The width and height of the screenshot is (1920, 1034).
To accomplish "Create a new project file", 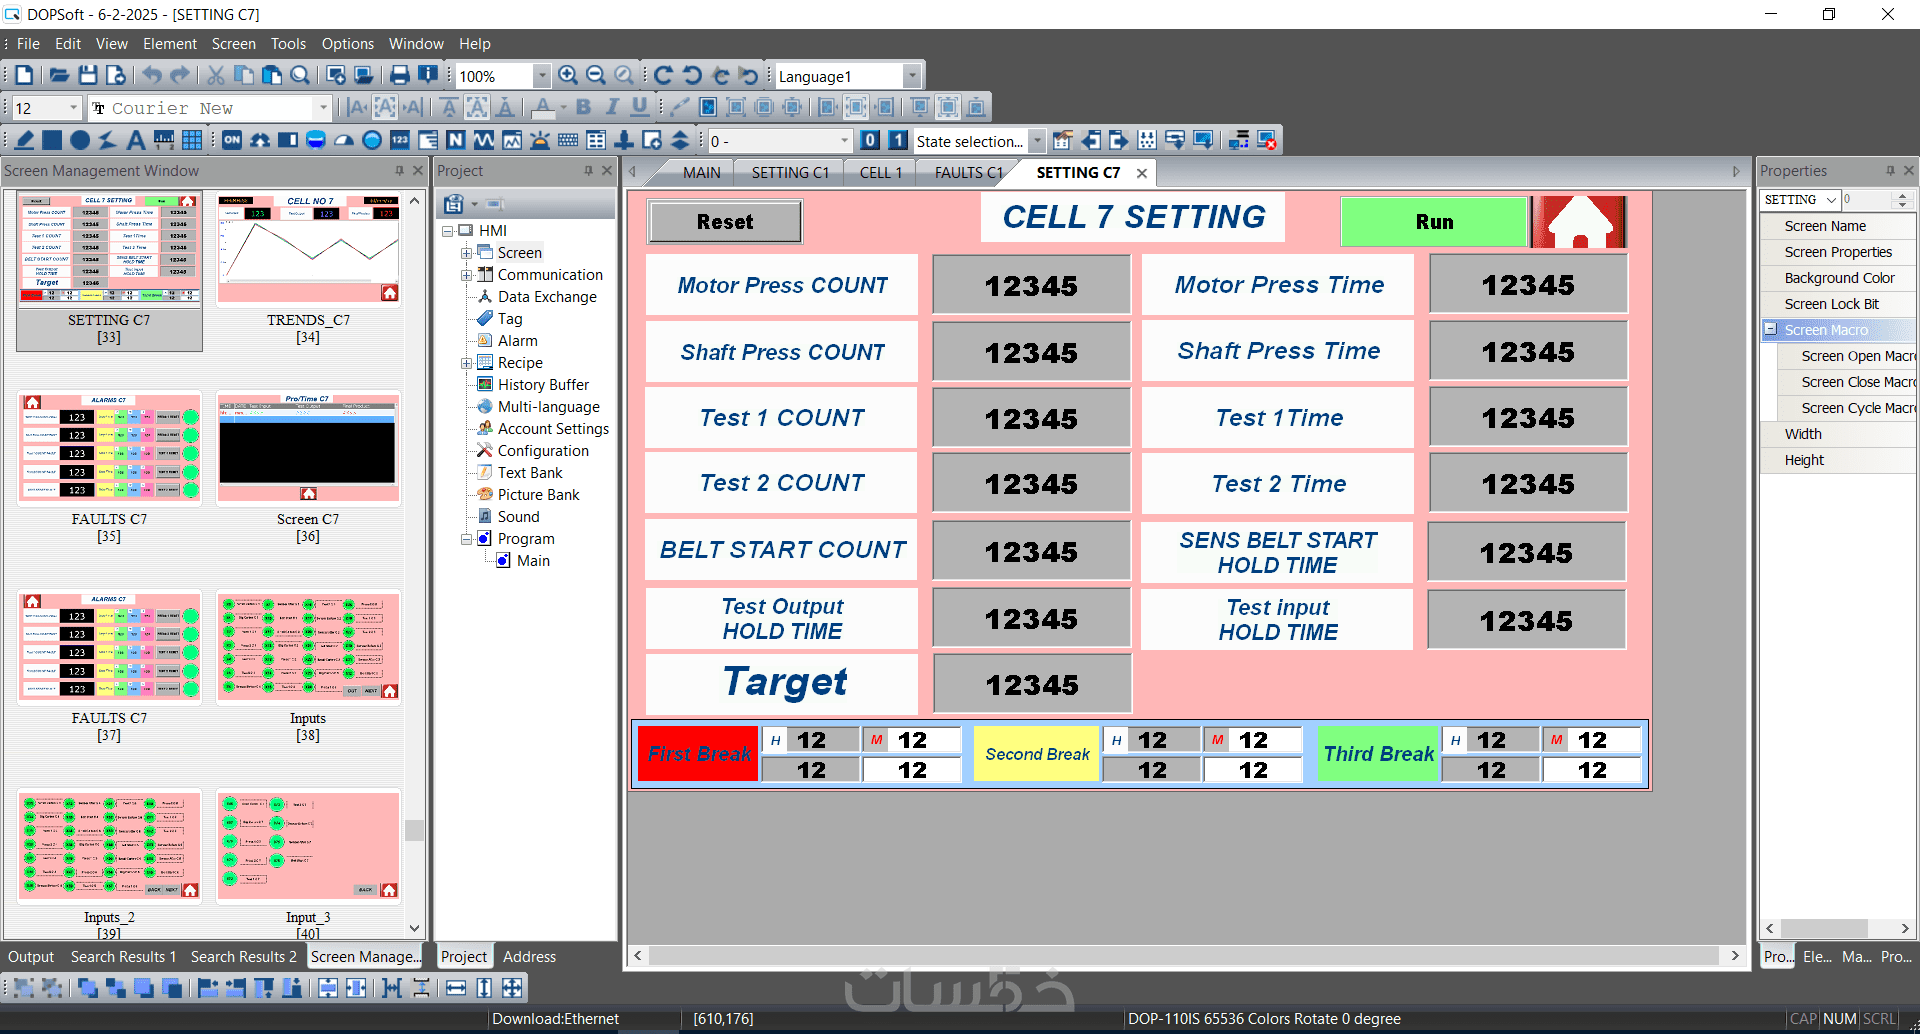I will (x=24, y=75).
